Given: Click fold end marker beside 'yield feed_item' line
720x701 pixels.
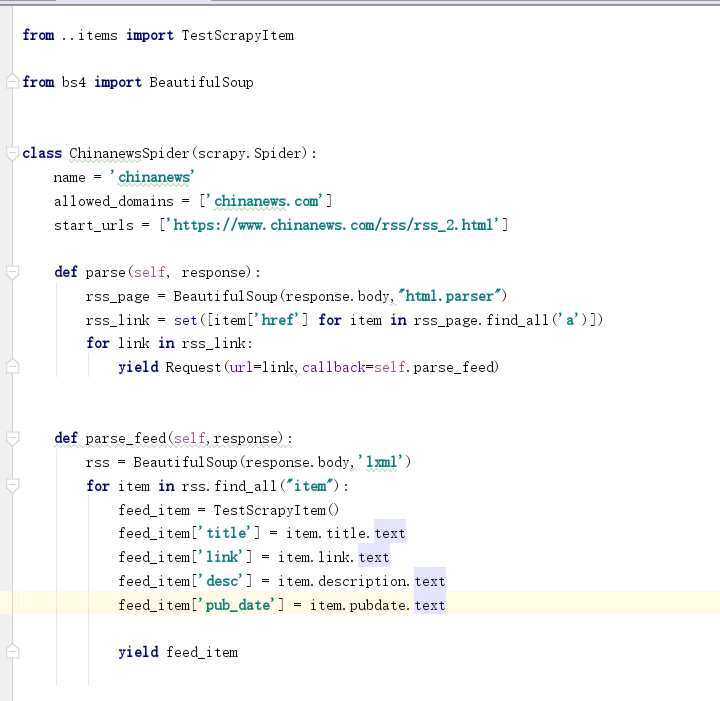Looking at the screenshot, I should pyautogui.click(x=12, y=651).
